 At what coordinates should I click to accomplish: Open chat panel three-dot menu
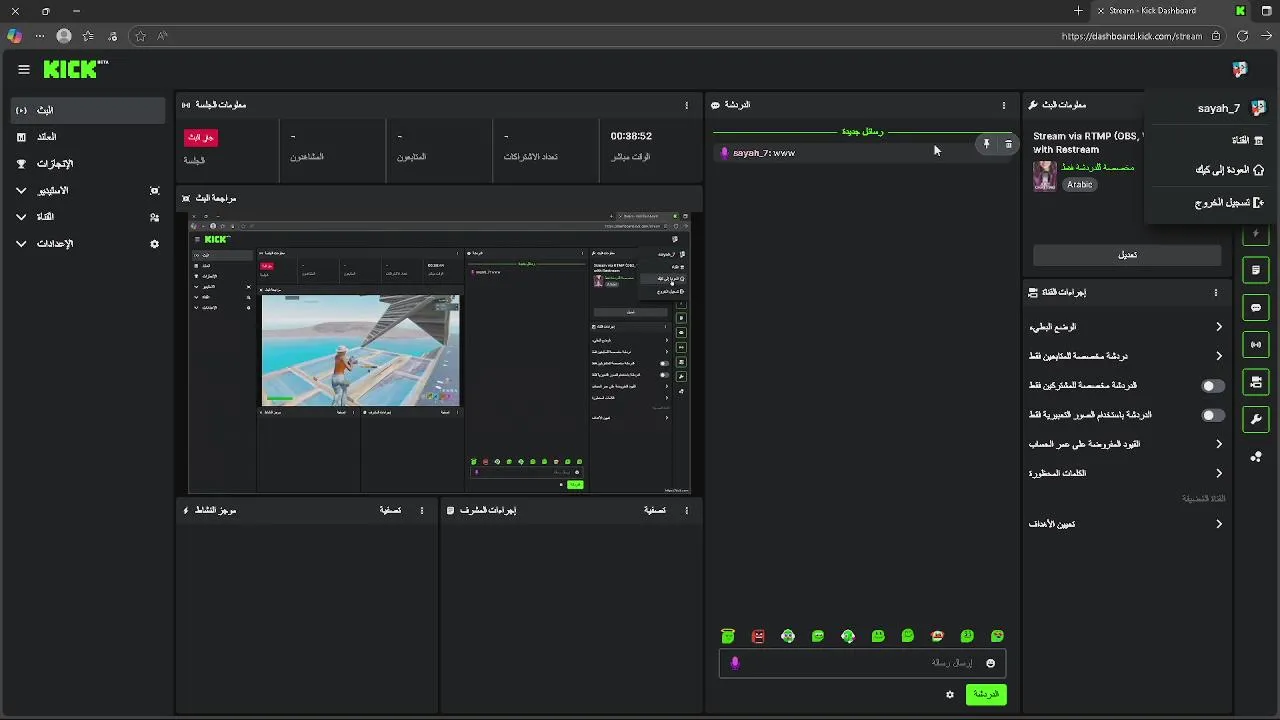(1004, 105)
